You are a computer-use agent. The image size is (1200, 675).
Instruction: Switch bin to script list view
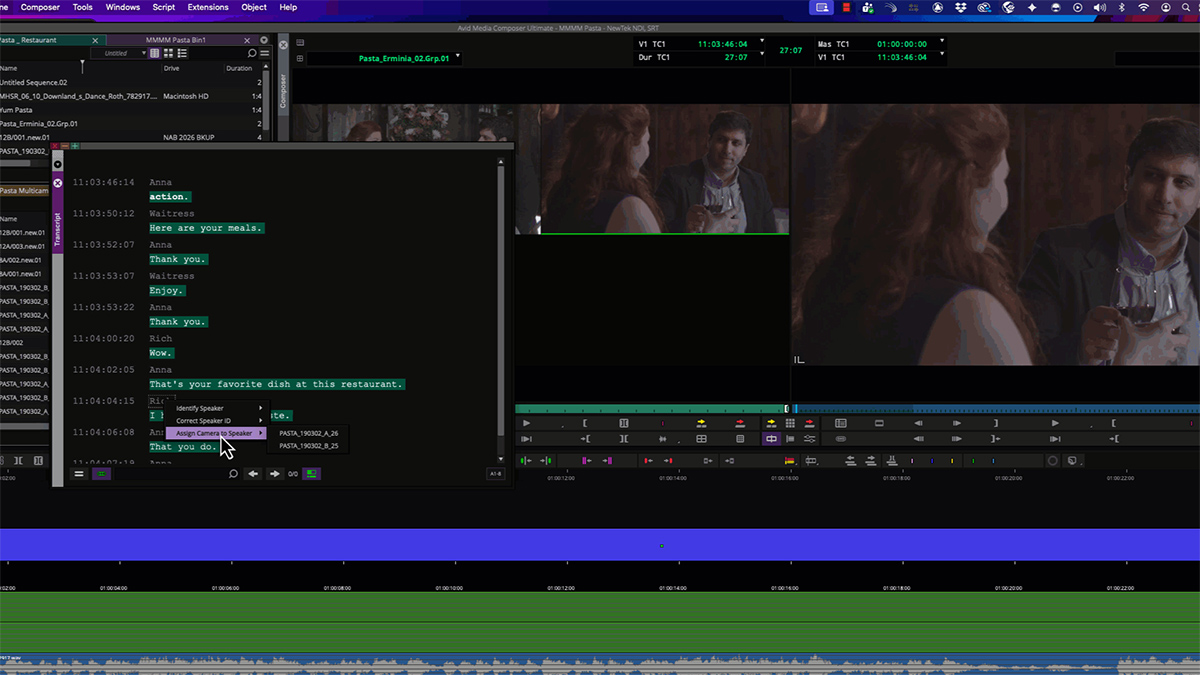click(x=182, y=53)
